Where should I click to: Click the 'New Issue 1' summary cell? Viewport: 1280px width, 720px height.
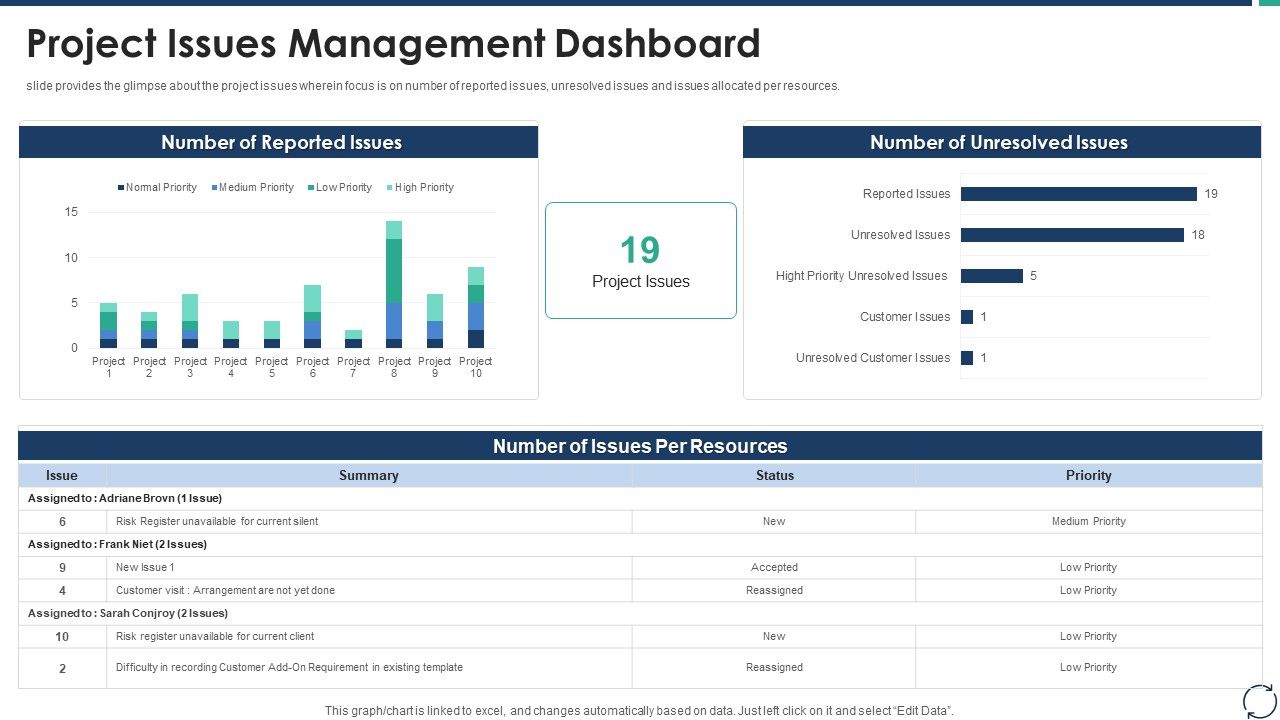[369, 567]
